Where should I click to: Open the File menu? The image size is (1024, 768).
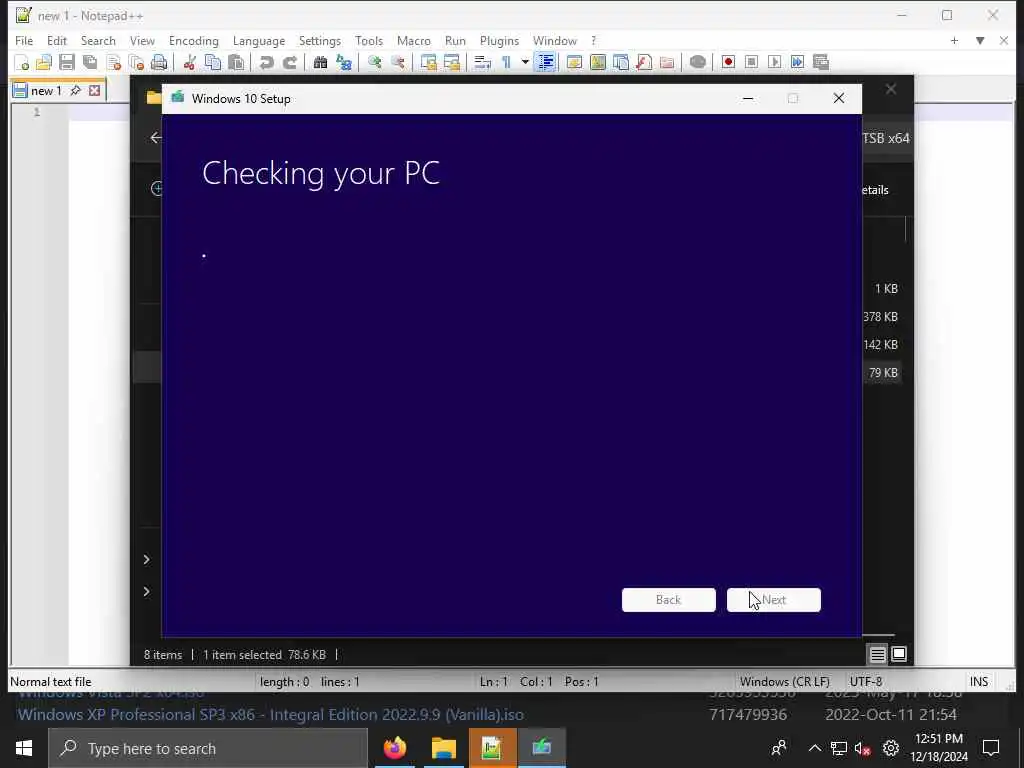24,40
